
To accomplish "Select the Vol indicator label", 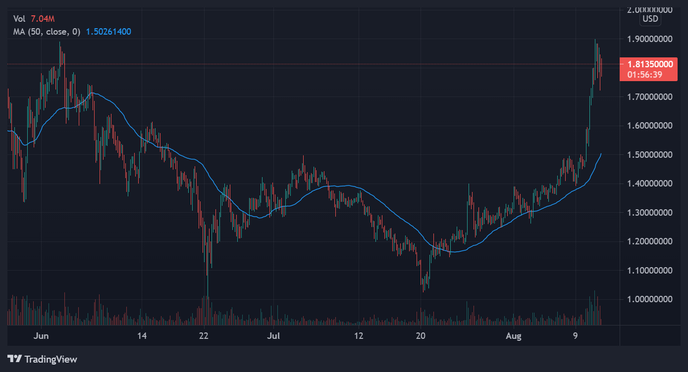I will click(19, 19).
